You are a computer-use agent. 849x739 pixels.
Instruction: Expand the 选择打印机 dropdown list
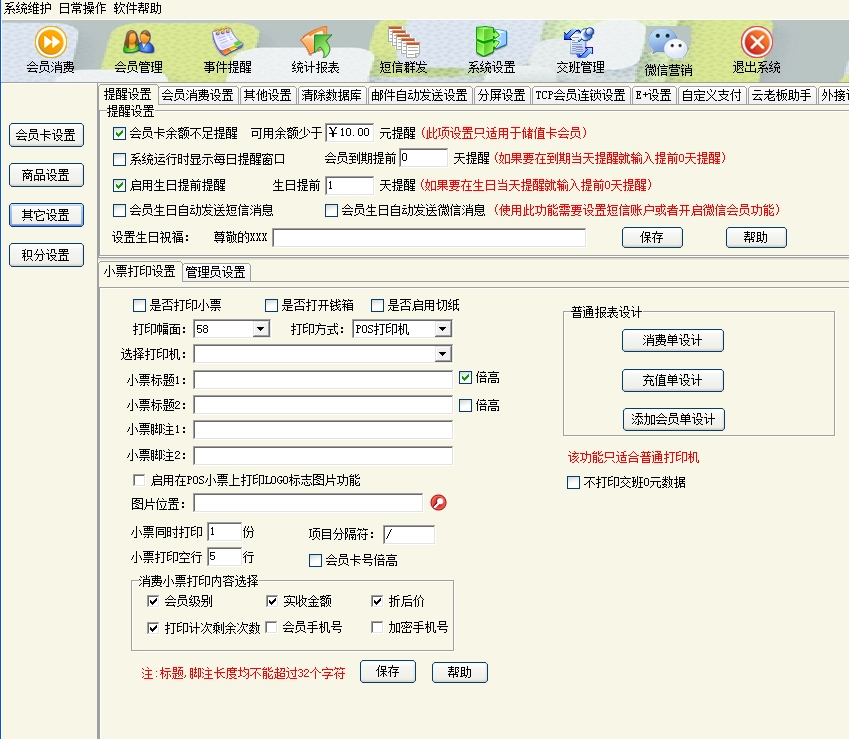442,354
